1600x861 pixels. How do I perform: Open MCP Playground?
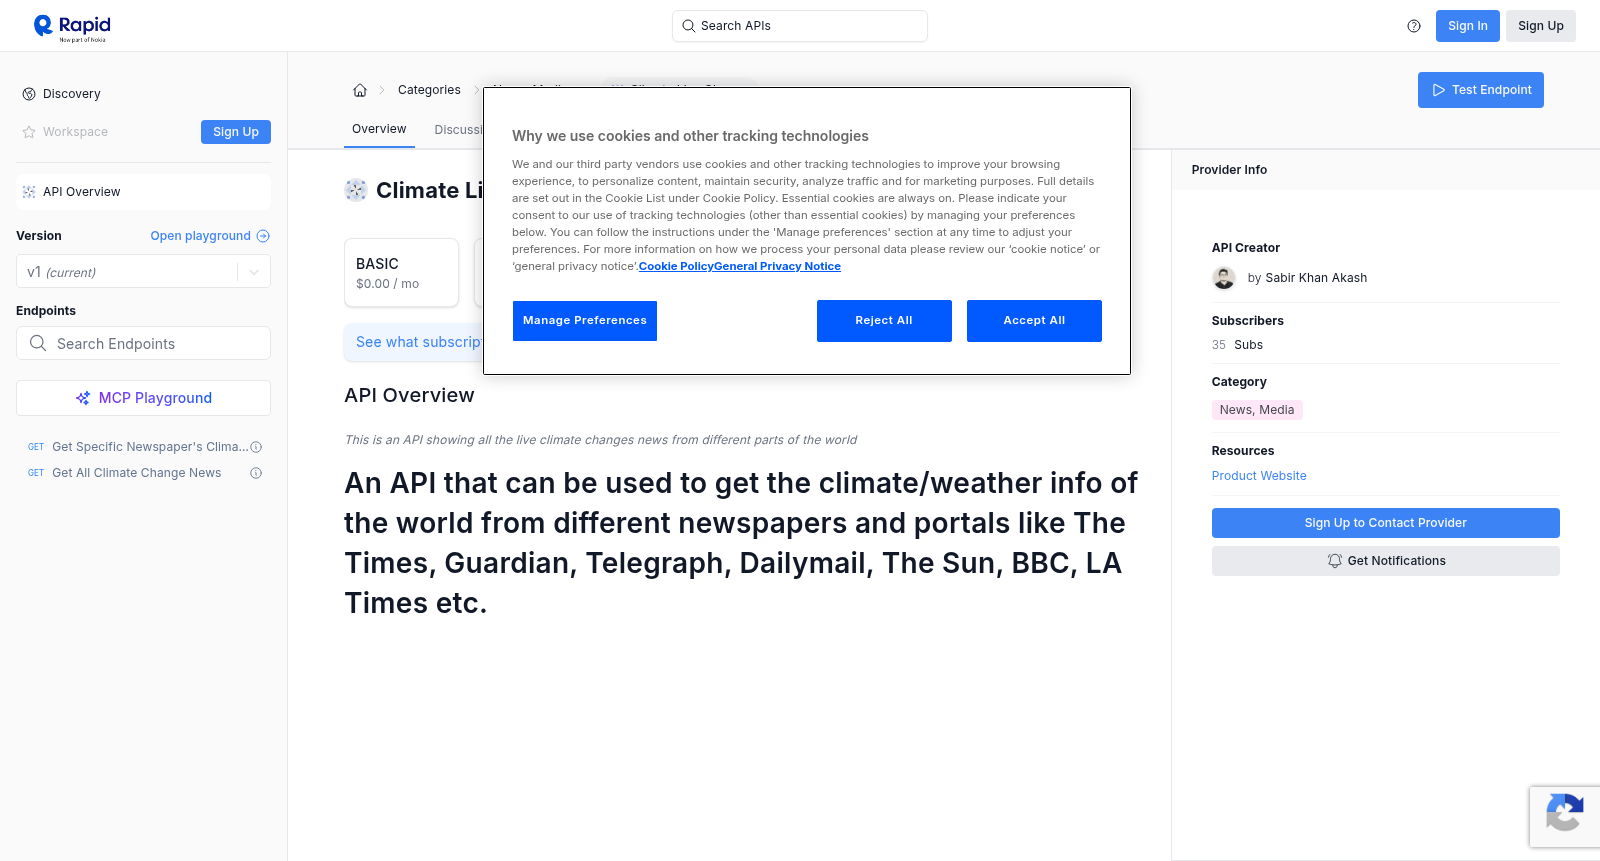[x=143, y=398]
